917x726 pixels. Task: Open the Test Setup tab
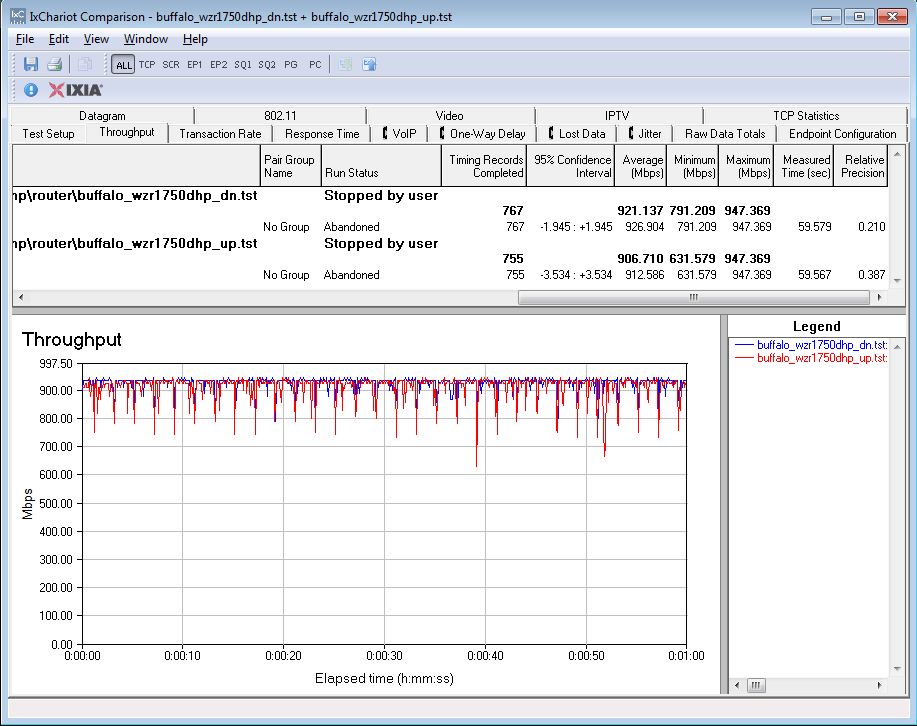pos(49,134)
